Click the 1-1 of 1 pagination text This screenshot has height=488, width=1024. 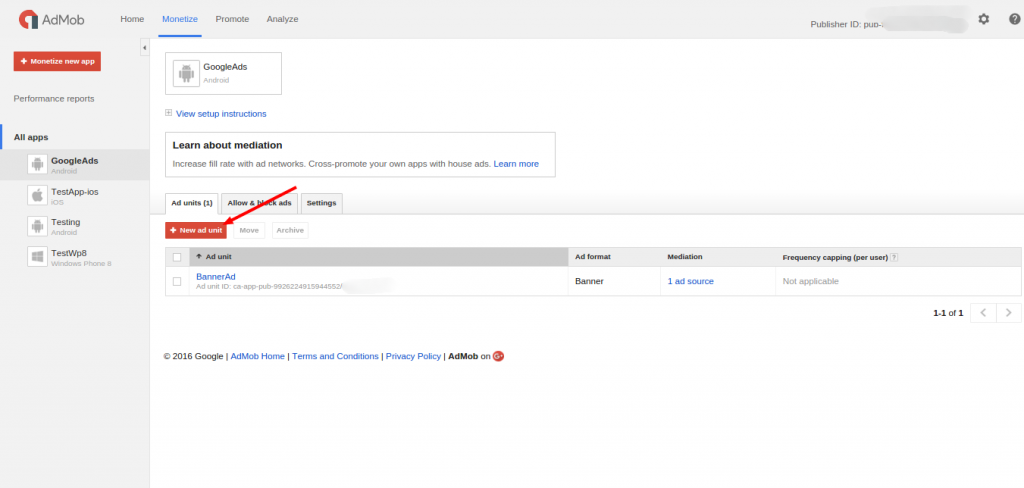948,313
